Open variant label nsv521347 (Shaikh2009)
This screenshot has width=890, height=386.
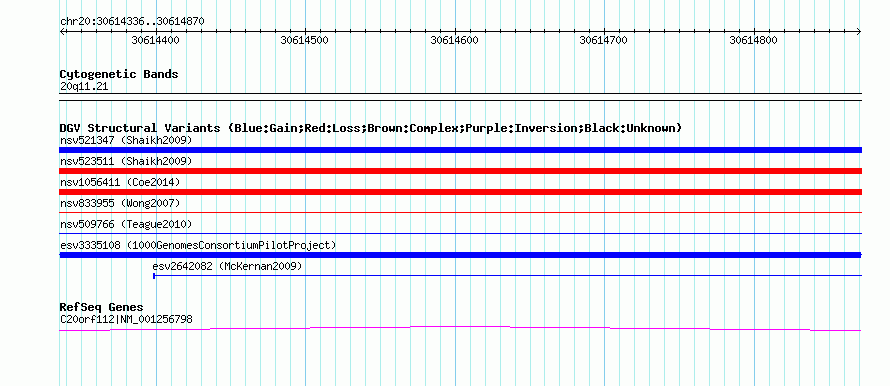[126, 140]
